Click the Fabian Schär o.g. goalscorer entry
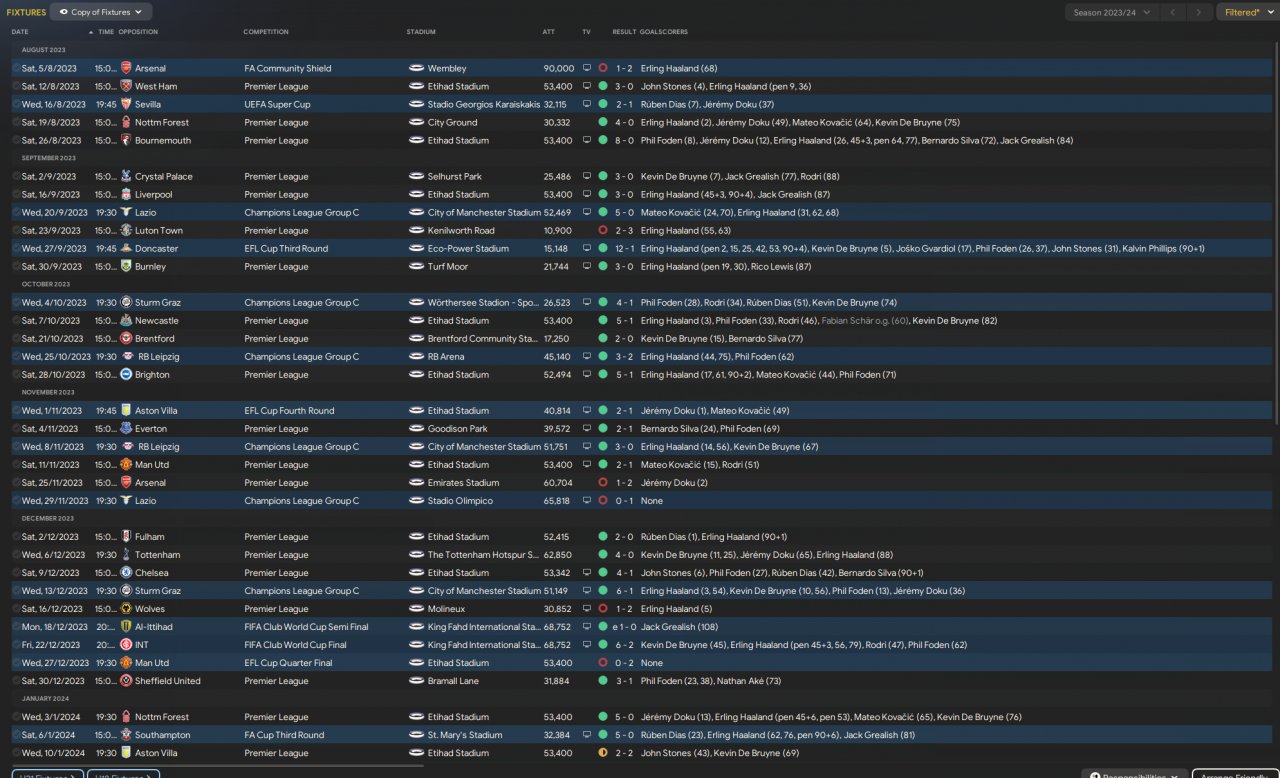 coord(864,320)
